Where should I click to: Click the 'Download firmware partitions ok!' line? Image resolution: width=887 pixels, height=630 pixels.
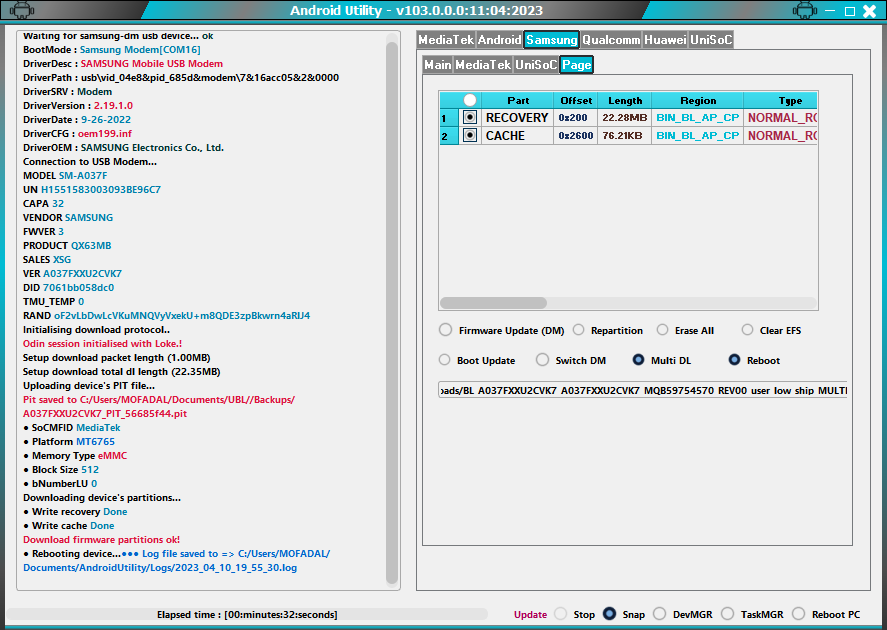pyautogui.click(x=101, y=540)
